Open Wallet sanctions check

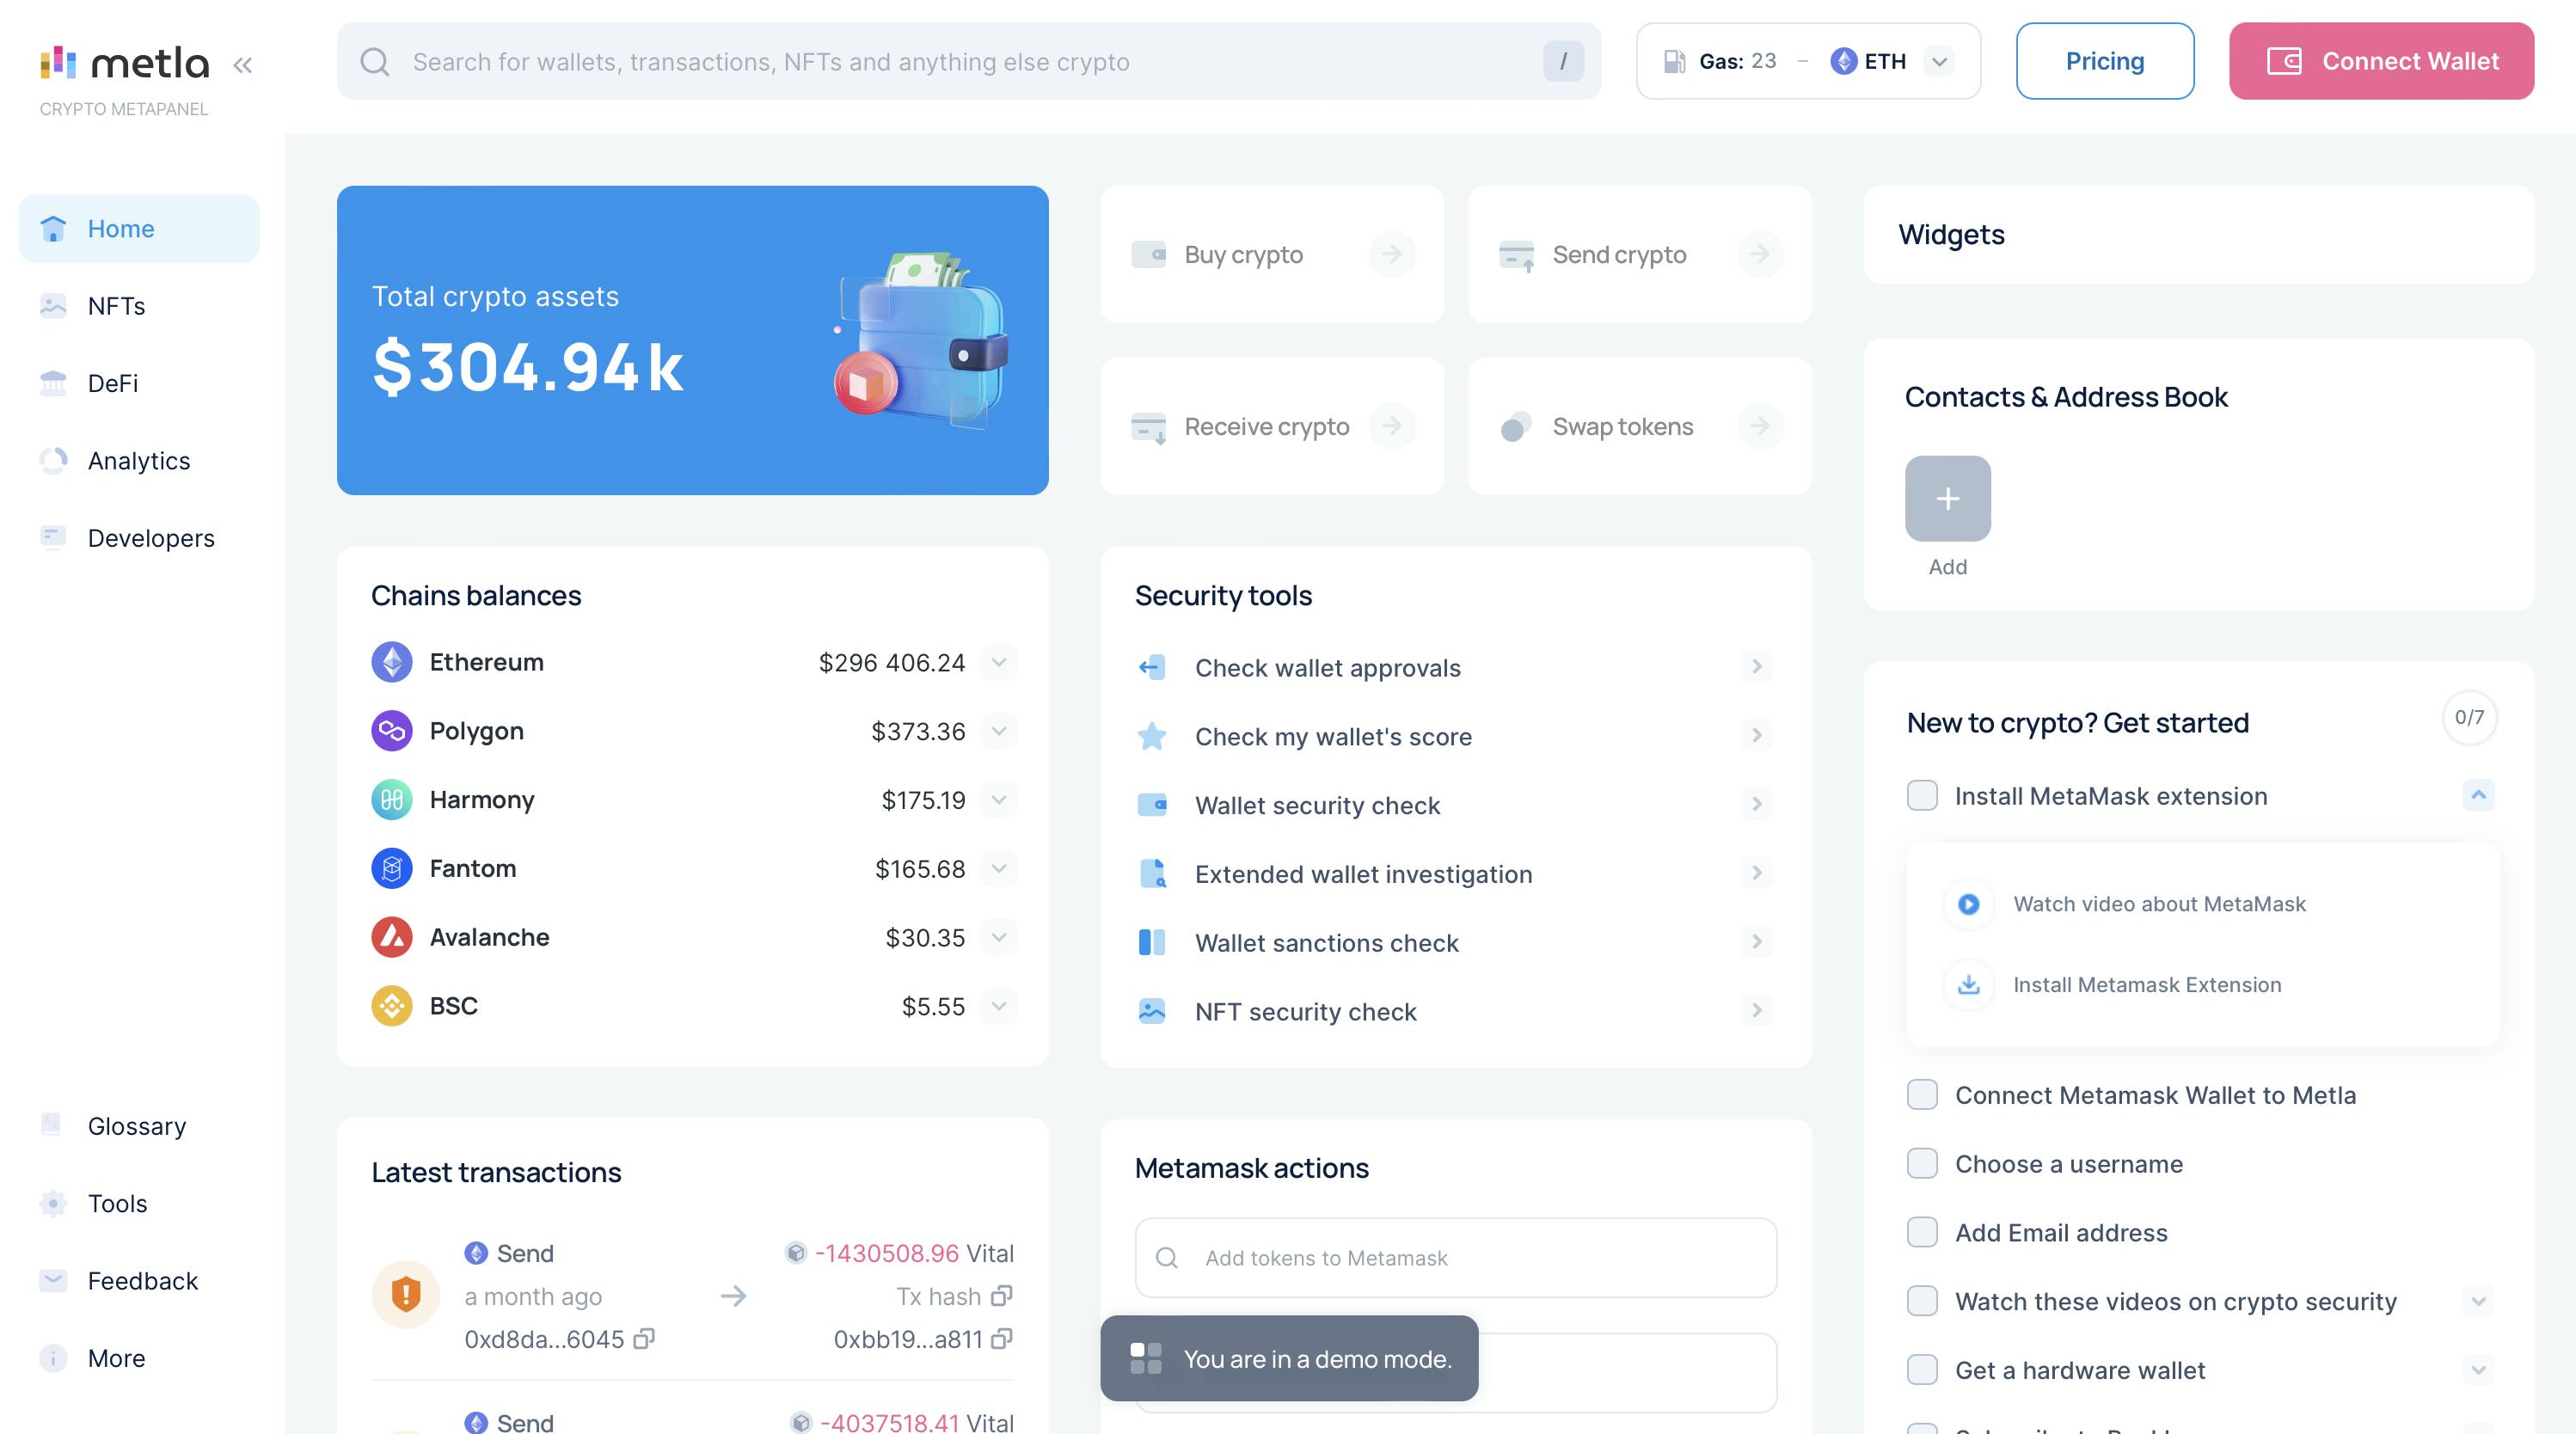(x=1454, y=943)
